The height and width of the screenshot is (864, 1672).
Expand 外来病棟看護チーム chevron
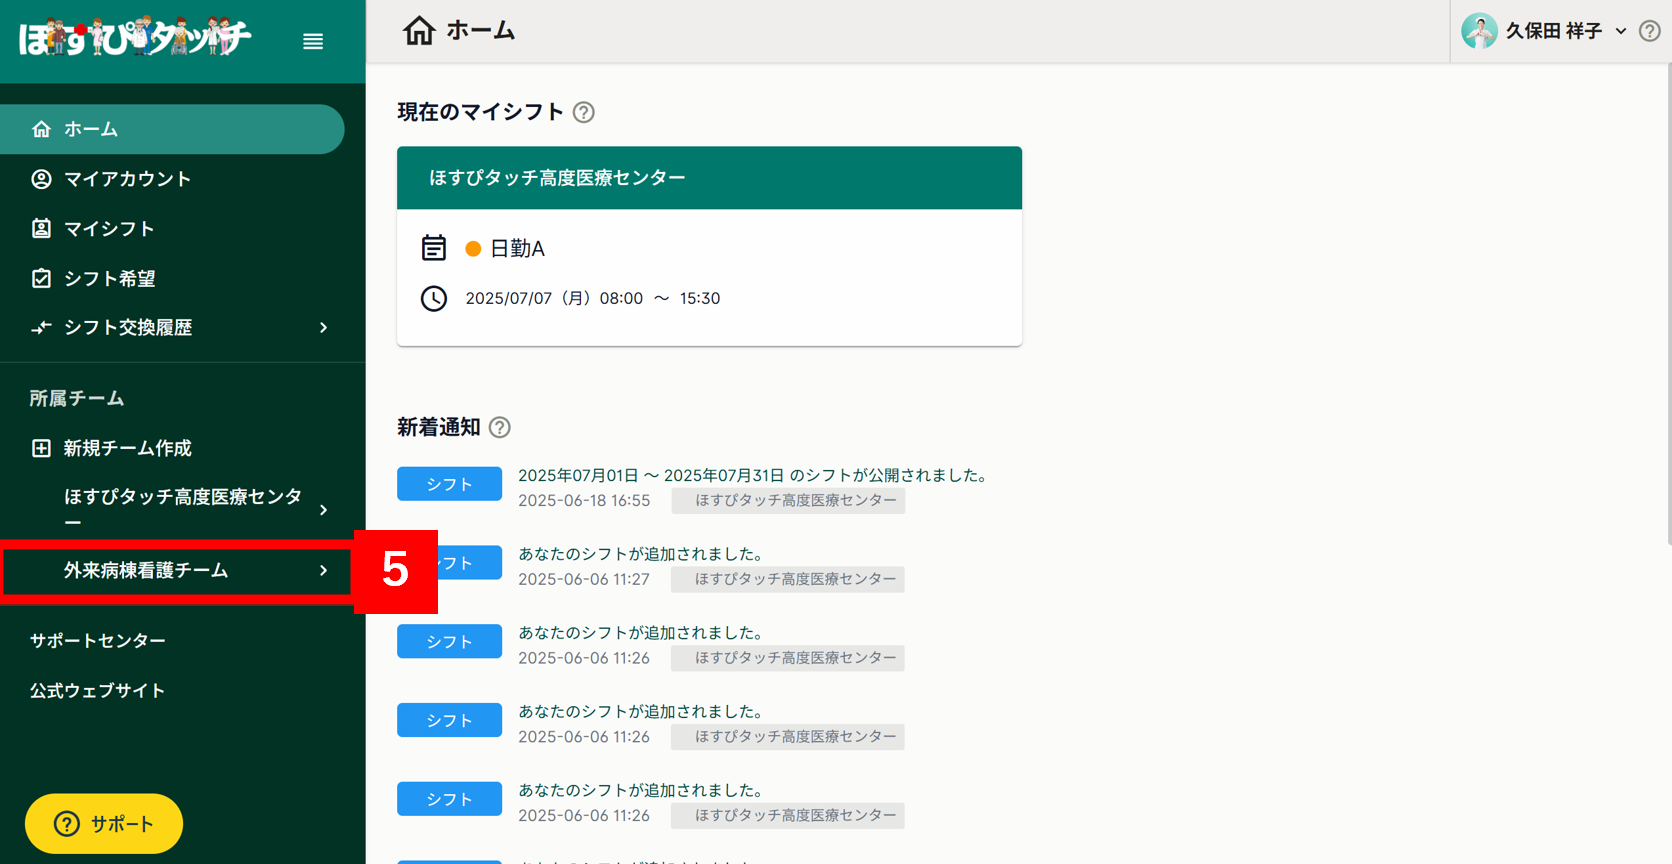(323, 570)
